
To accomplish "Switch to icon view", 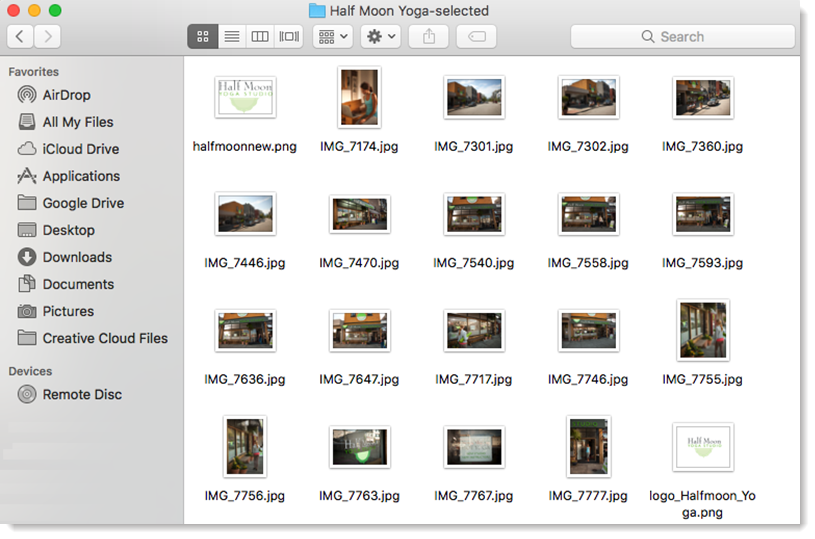I will coord(203,36).
